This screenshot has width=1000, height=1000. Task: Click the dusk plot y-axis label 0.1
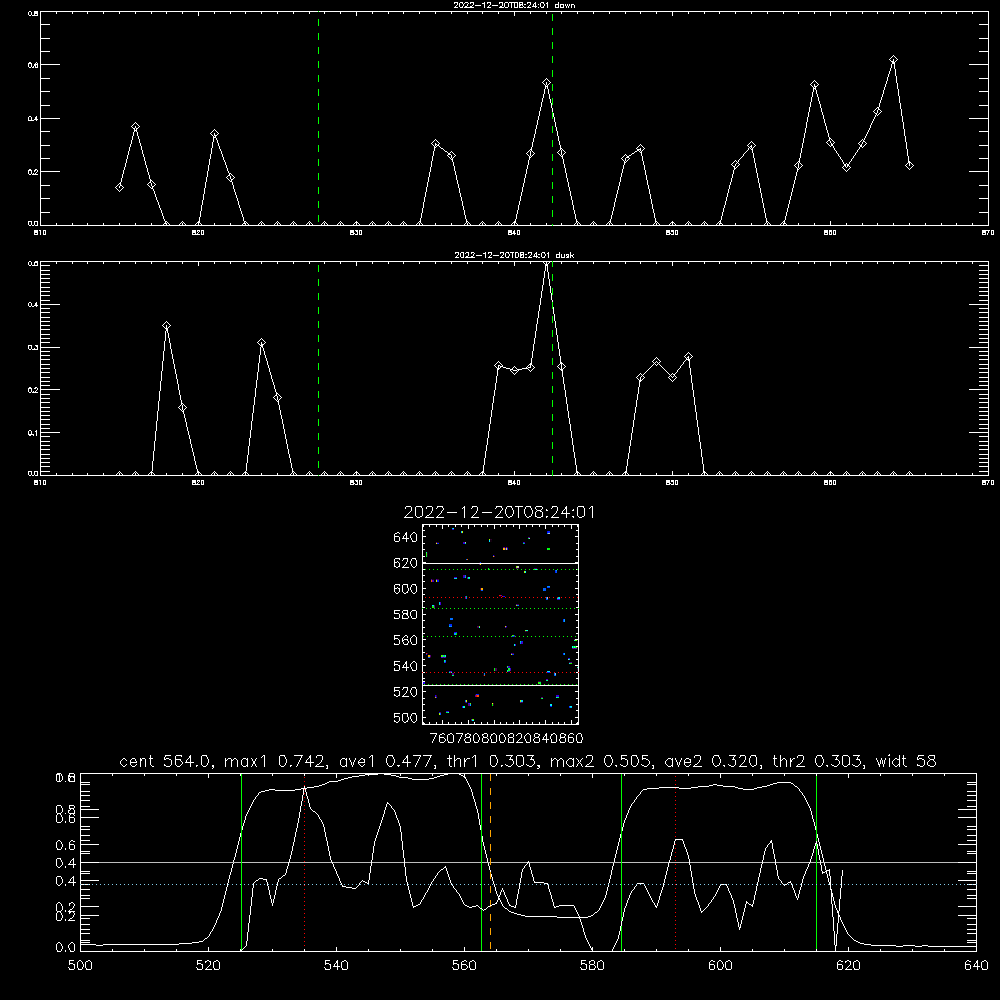click(x=34, y=433)
